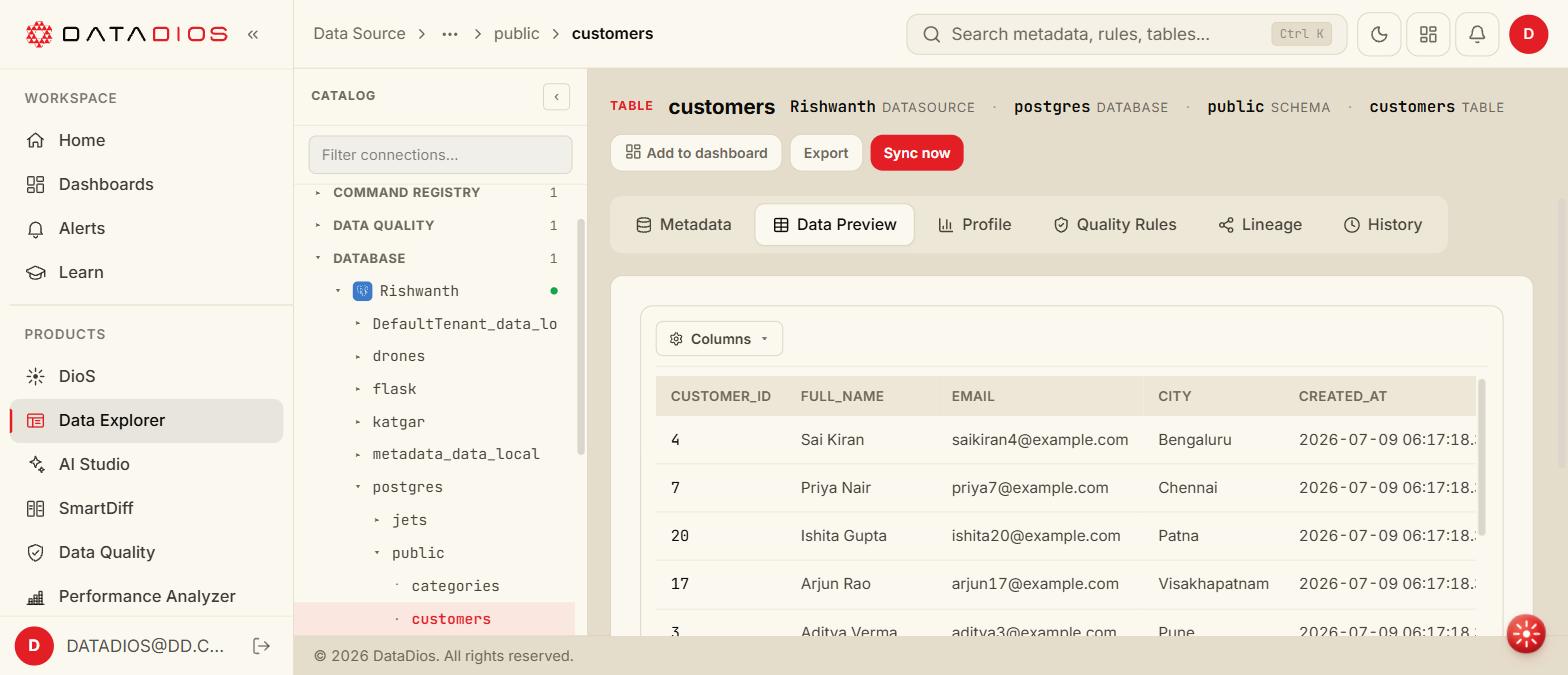This screenshot has height=675, width=1568.
Task: Open Performance Analyzer product
Action: (x=146, y=596)
